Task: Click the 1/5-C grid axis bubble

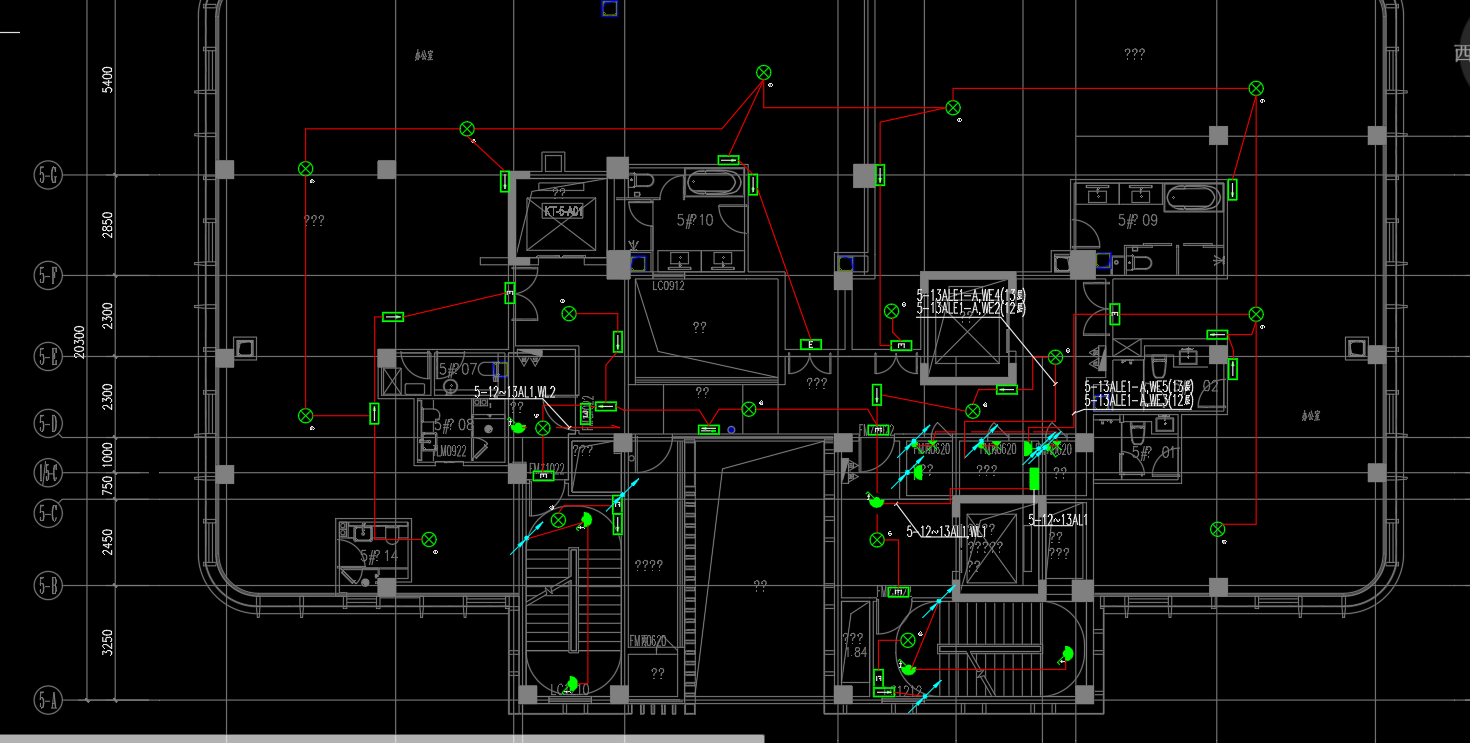Action: pos(48,471)
